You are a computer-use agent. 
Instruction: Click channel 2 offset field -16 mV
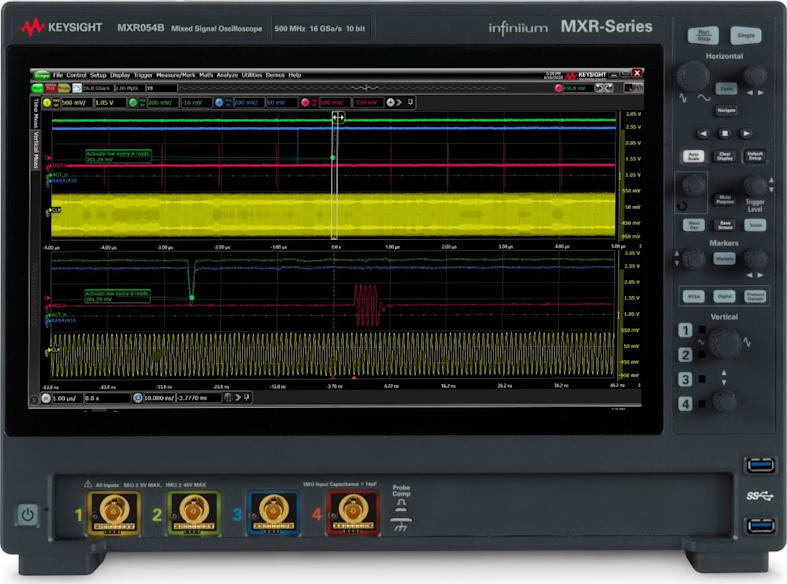[195, 102]
